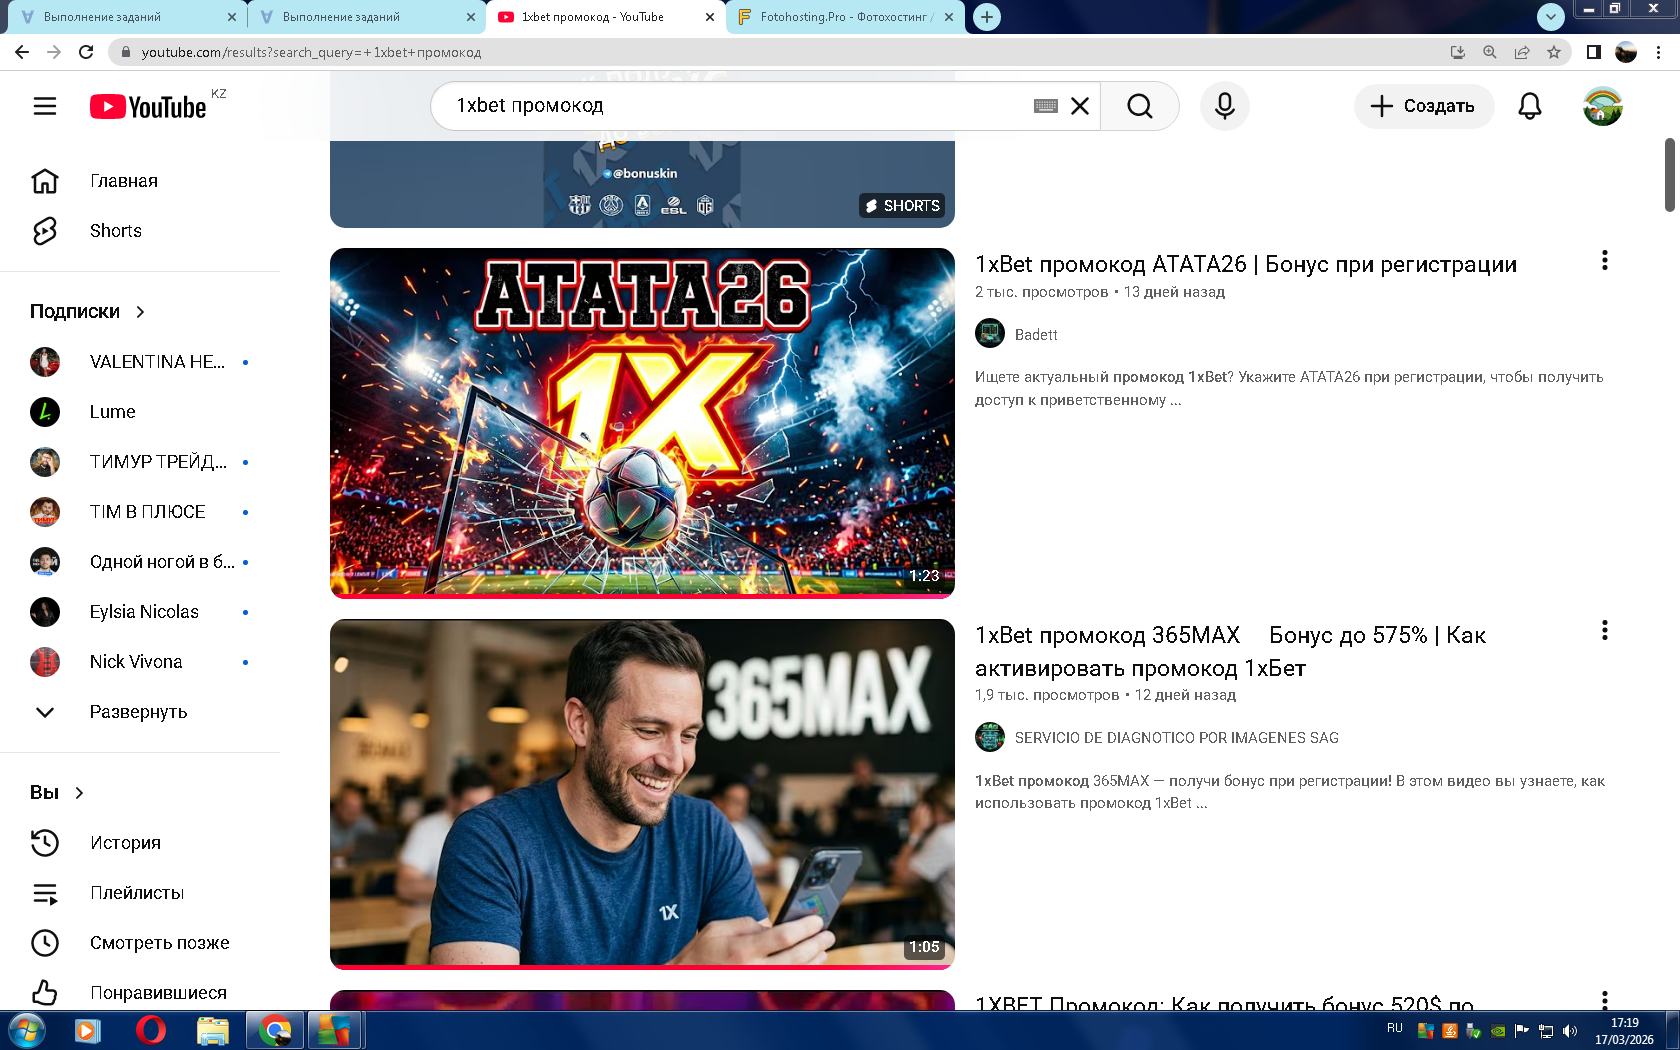The width and height of the screenshot is (1680, 1050).
Task: Select the 1xbet промокод YouTube tab
Action: pyautogui.click(x=605, y=17)
